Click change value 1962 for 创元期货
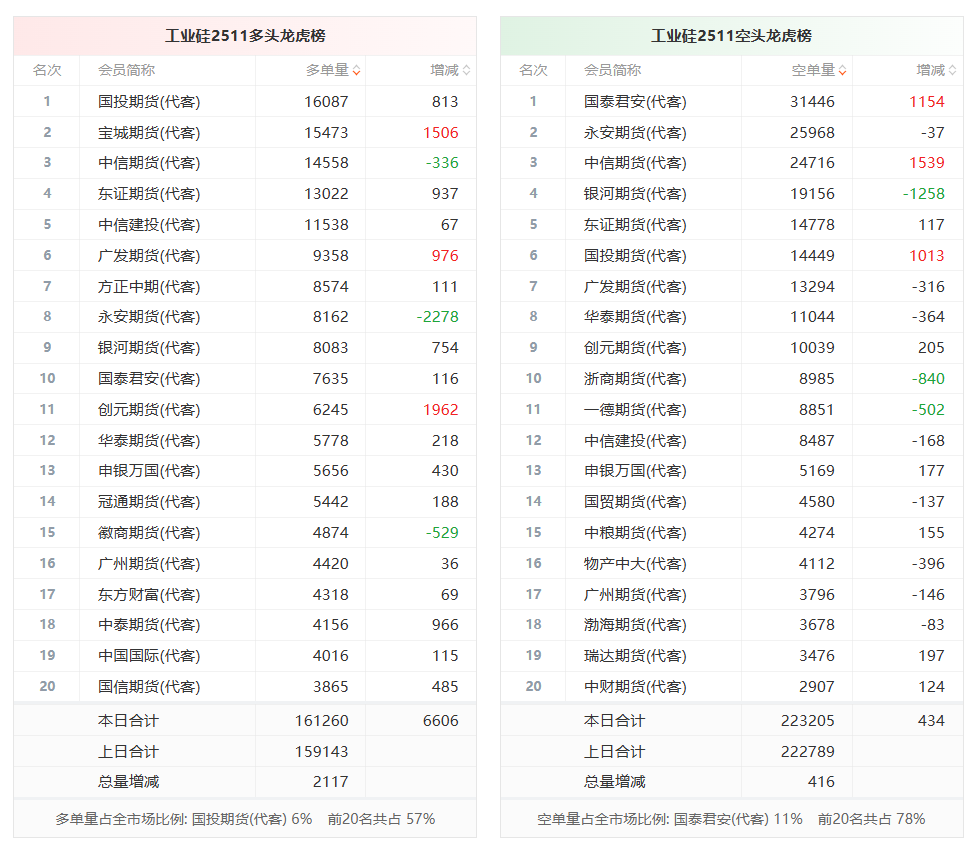This screenshot has width=977, height=849. (x=441, y=409)
